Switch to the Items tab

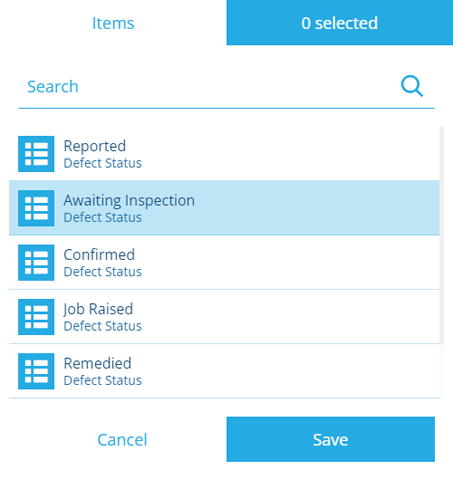pos(113,23)
